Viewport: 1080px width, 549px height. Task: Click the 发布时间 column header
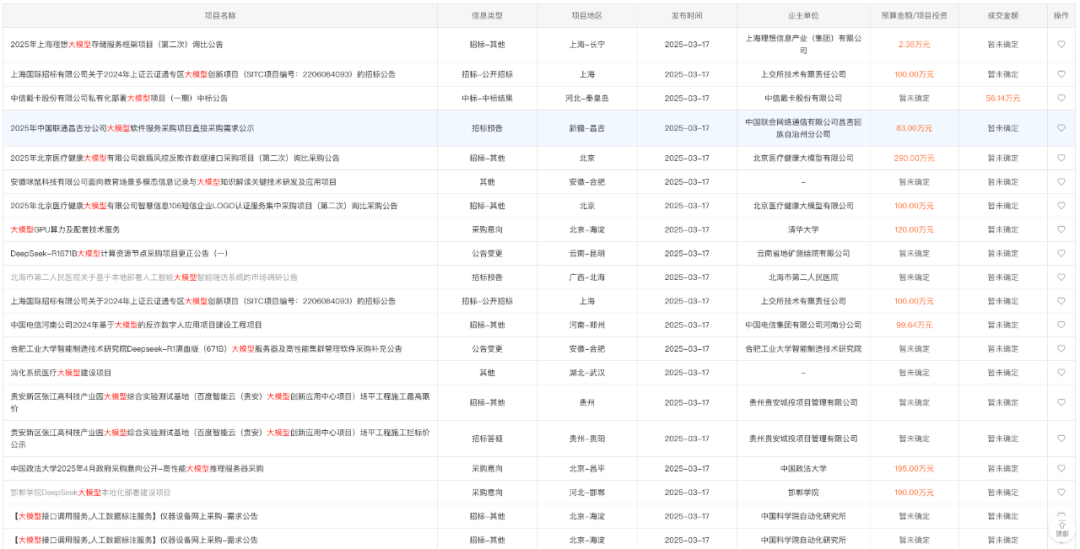(x=687, y=15)
